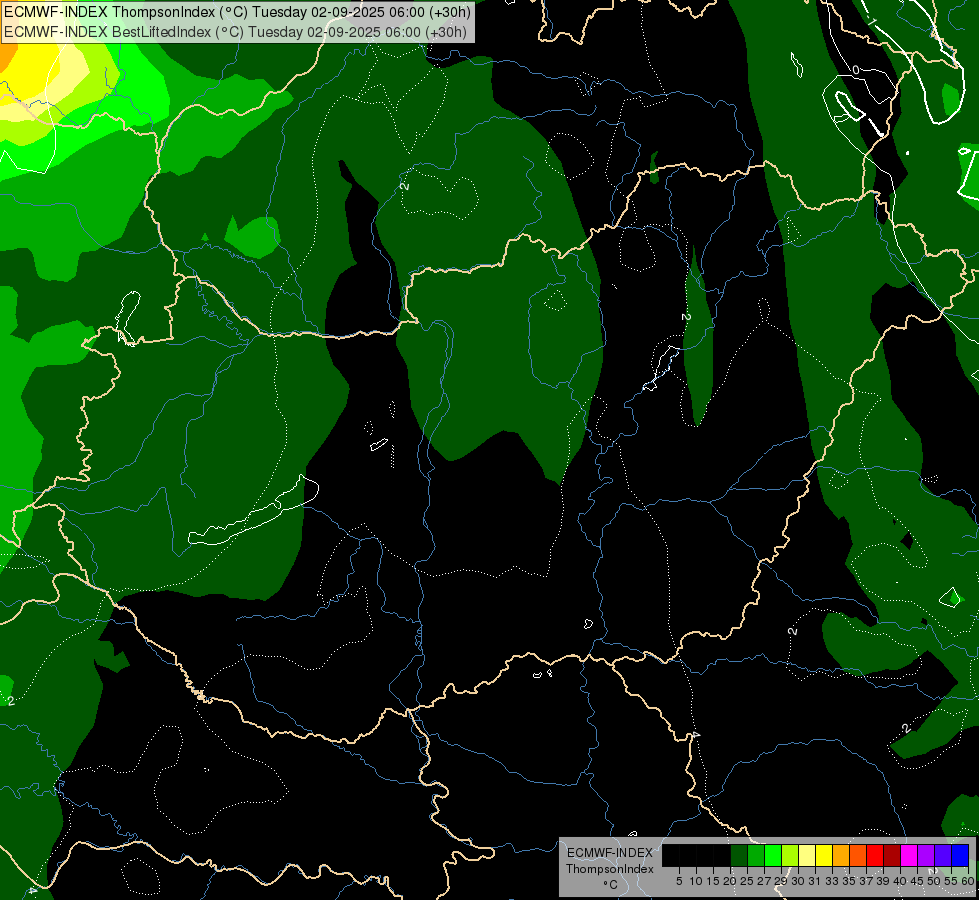Click the legend tick label 39
The width and height of the screenshot is (979, 900).
pos(883,881)
